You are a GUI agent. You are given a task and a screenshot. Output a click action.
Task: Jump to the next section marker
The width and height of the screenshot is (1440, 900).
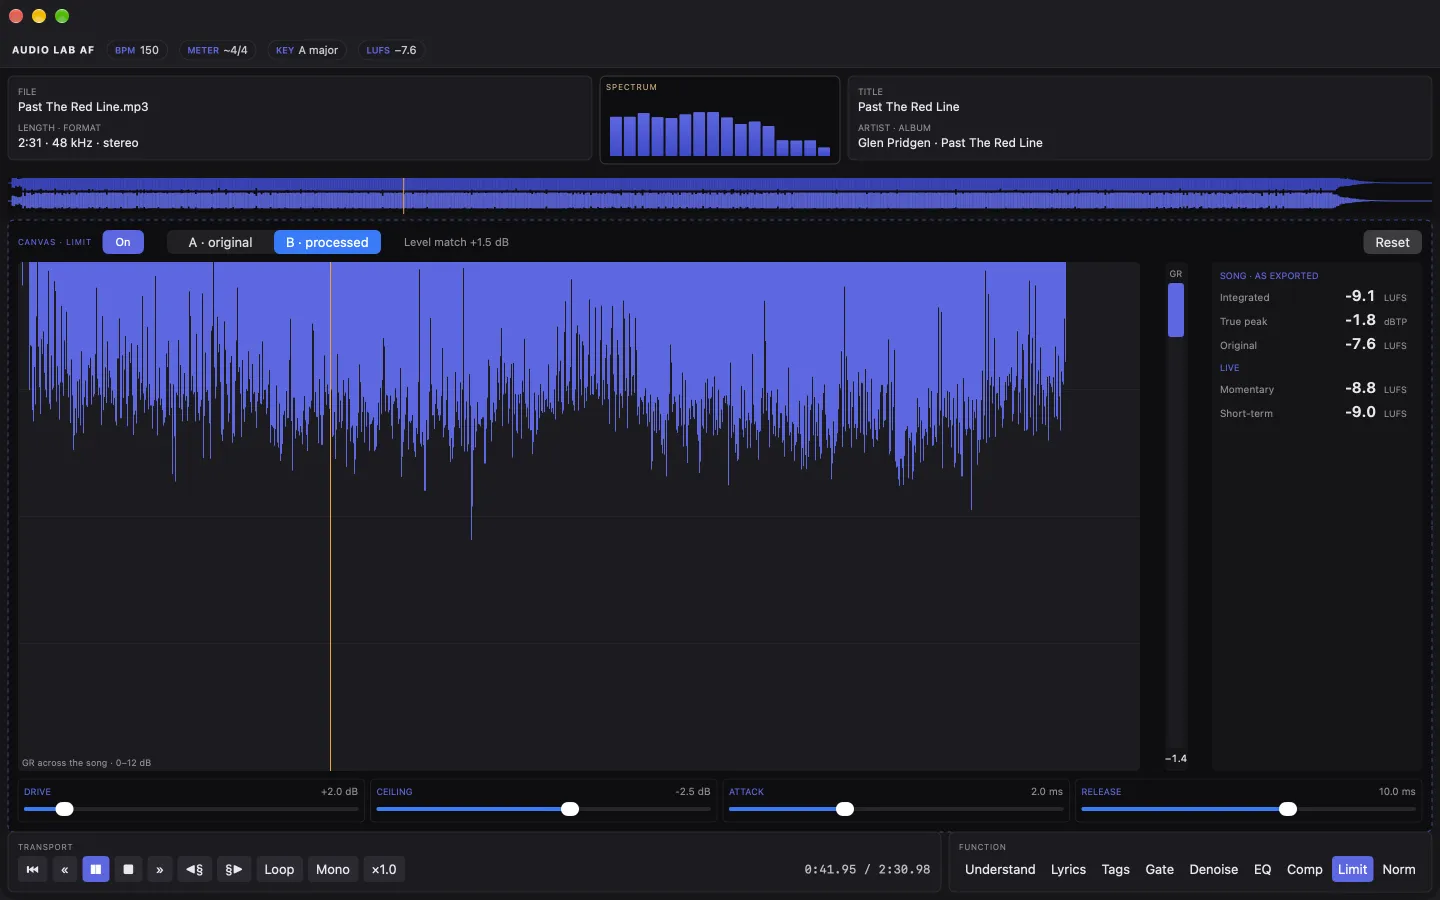click(x=234, y=869)
